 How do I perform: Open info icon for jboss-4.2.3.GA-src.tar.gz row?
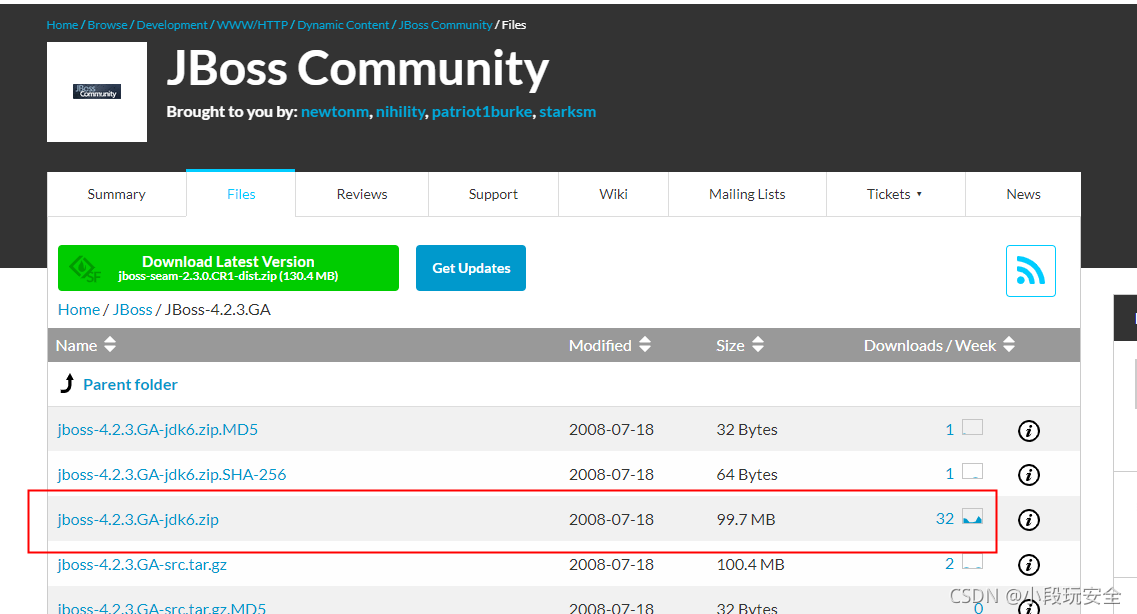point(1029,565)
